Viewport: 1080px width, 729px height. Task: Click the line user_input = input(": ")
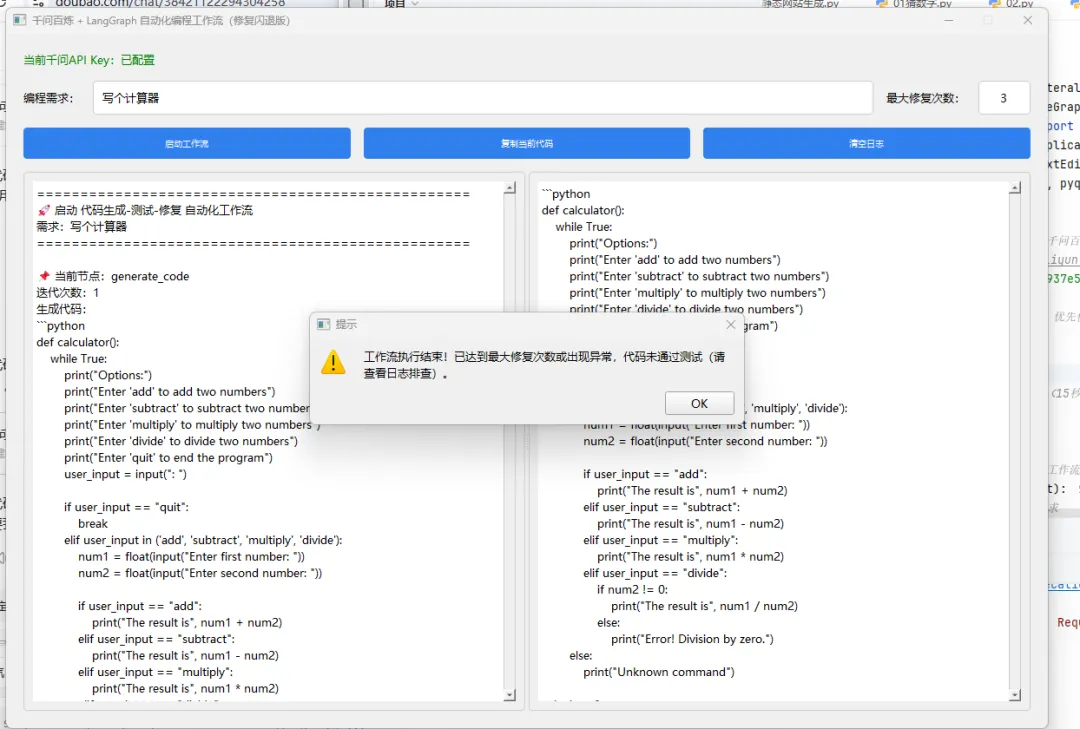tap(125, 474)
